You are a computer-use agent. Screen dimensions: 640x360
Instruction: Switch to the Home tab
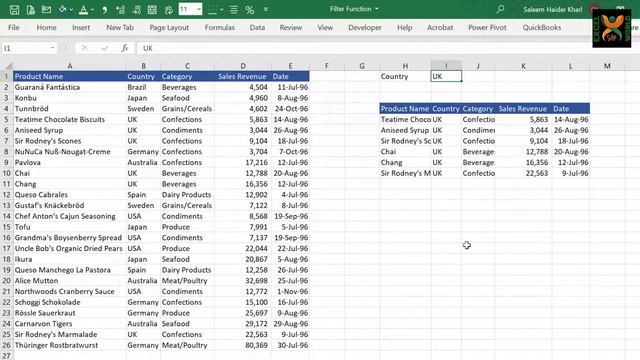[47, 27]
